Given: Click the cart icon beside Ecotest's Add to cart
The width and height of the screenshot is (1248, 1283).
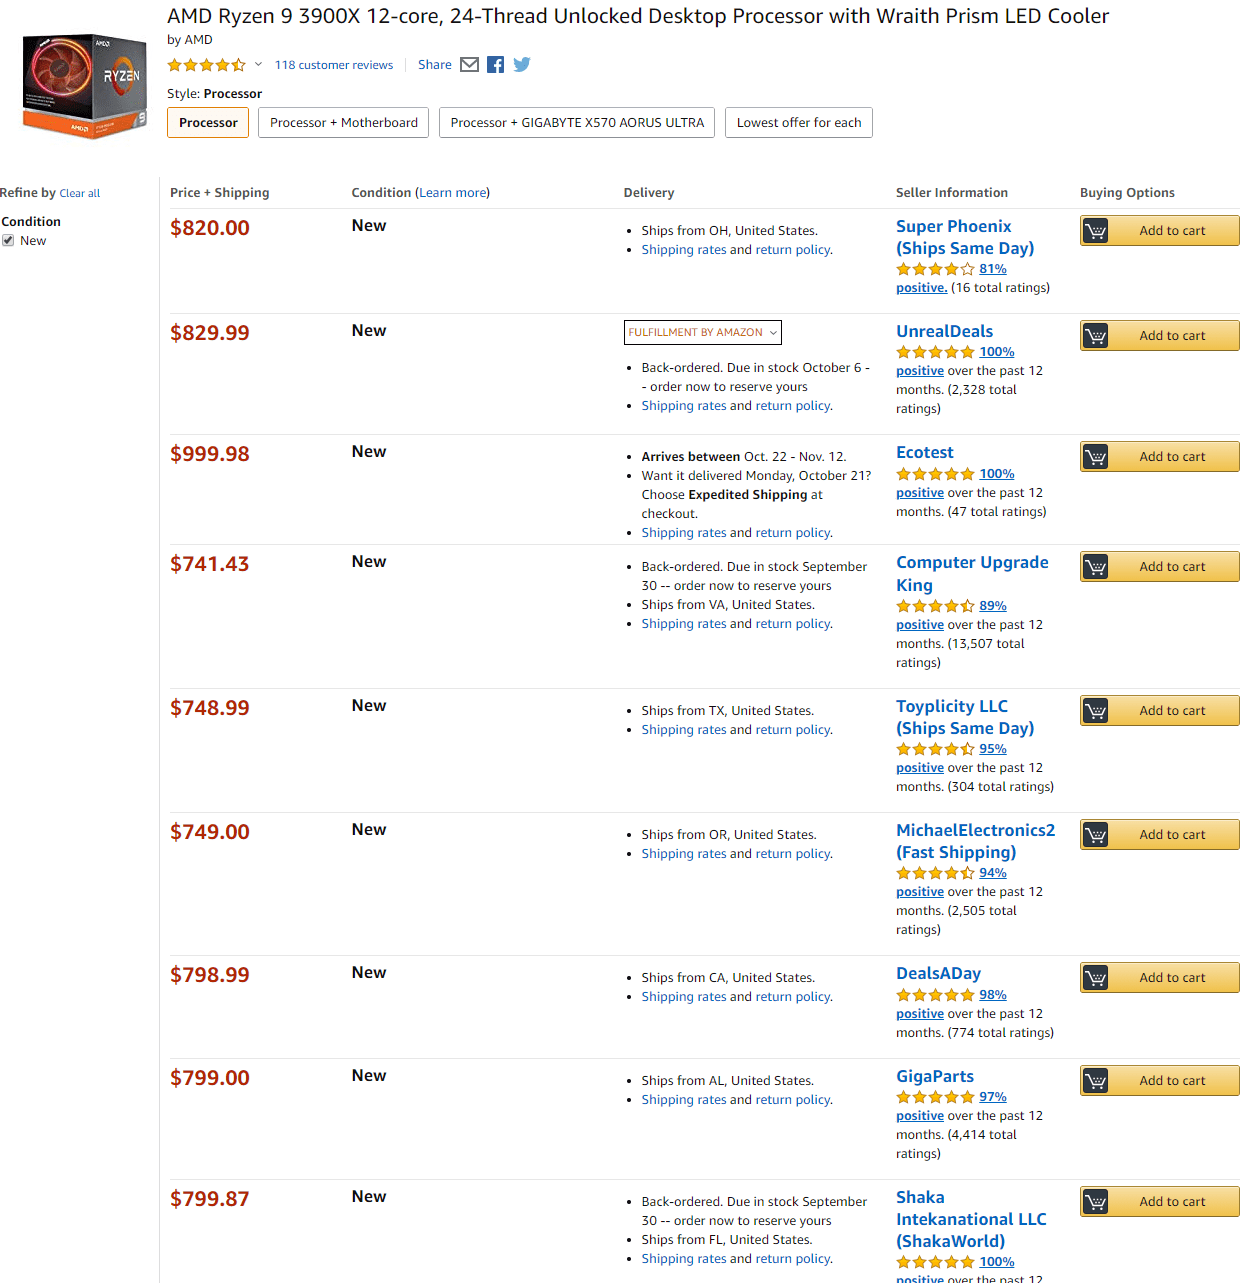Looking at the screenshot, I should click(1097, 456).
